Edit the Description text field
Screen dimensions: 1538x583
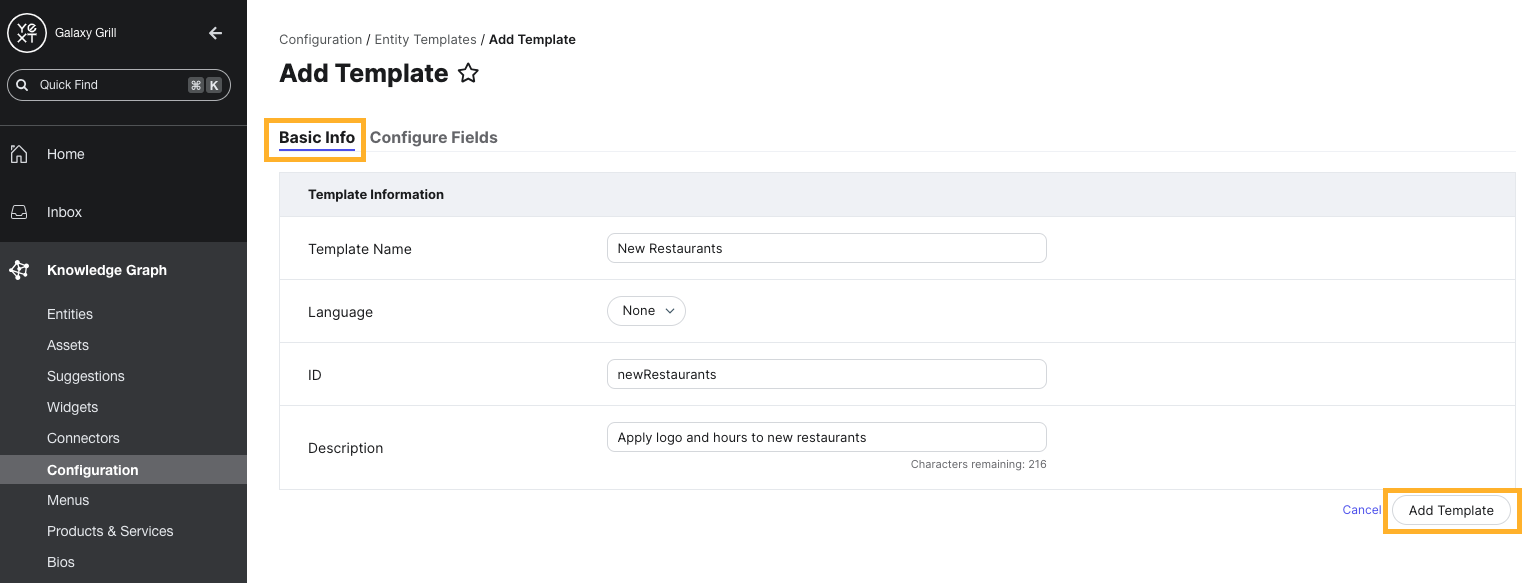[826, 437]
